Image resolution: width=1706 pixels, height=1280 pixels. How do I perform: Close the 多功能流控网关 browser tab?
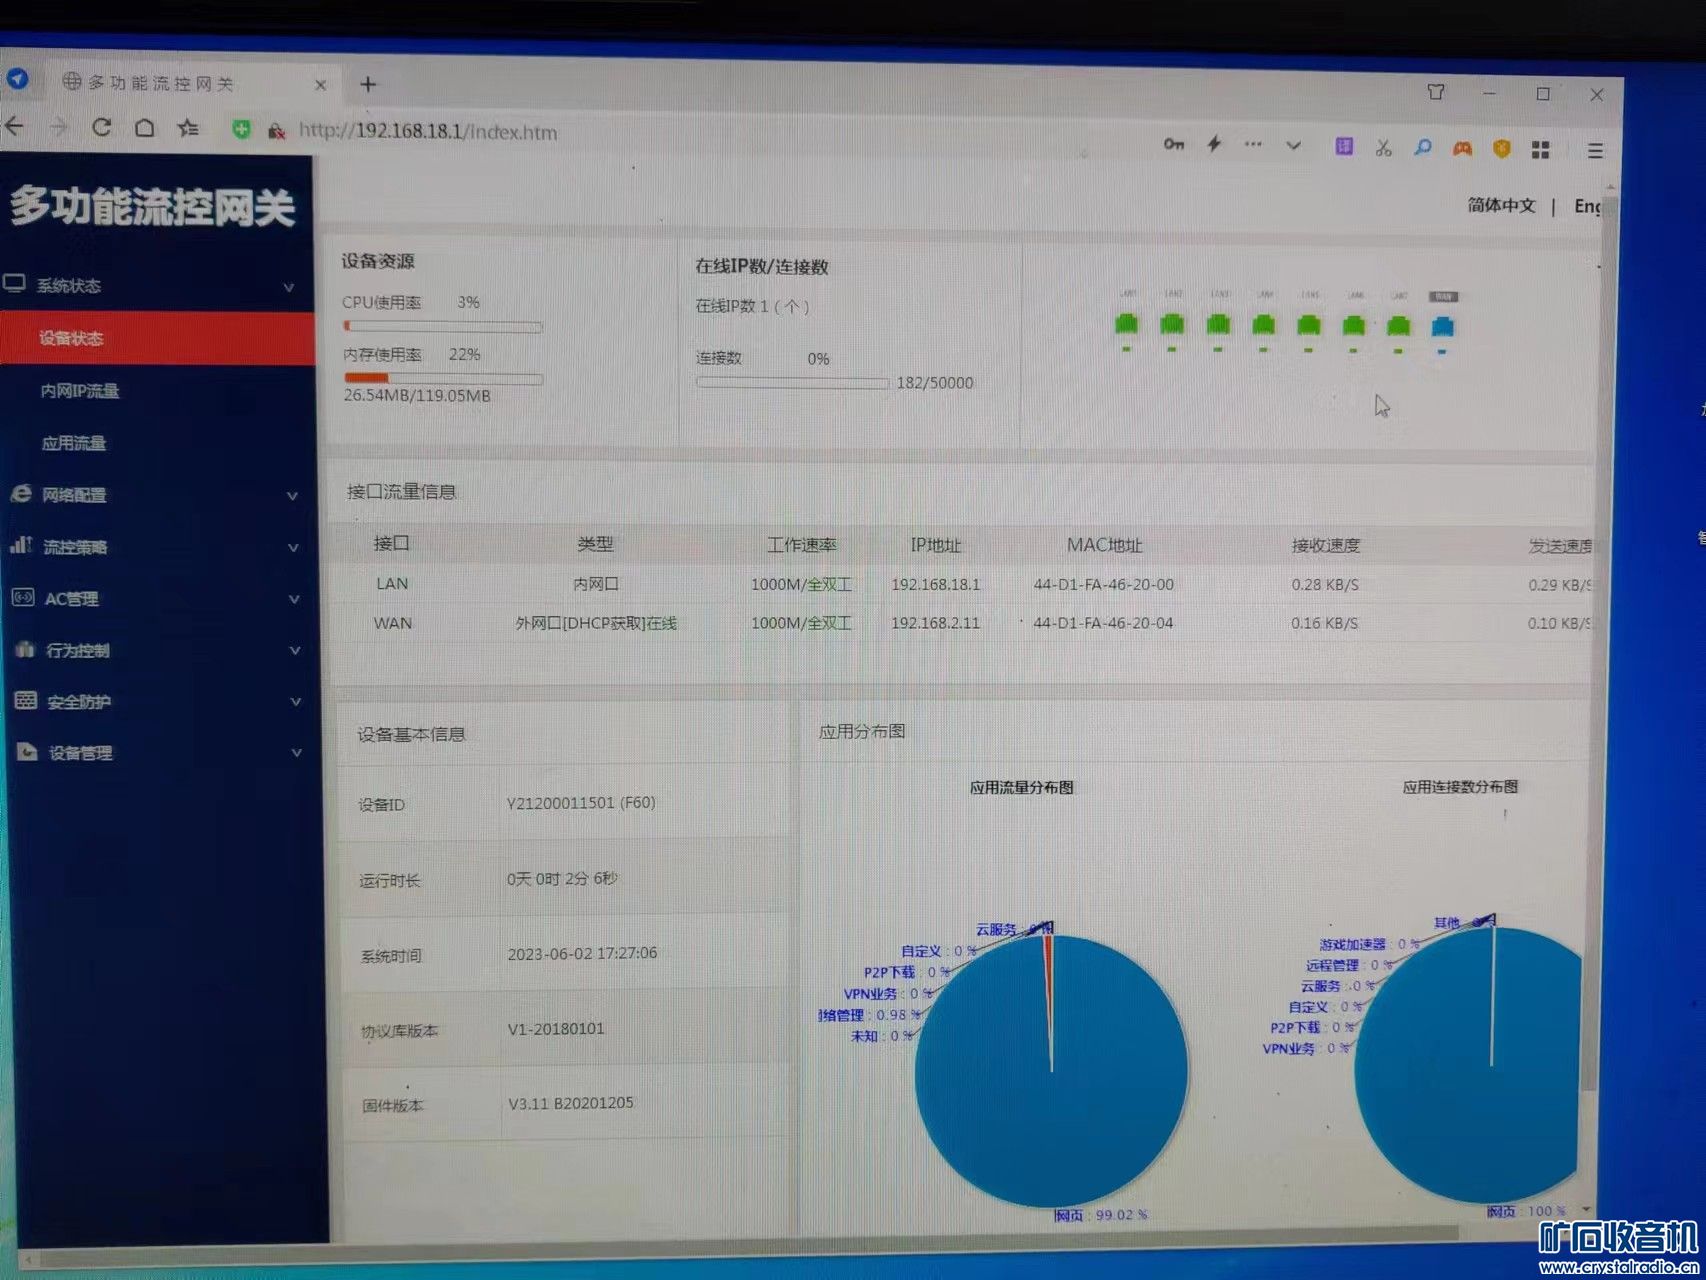pos(320,85)
